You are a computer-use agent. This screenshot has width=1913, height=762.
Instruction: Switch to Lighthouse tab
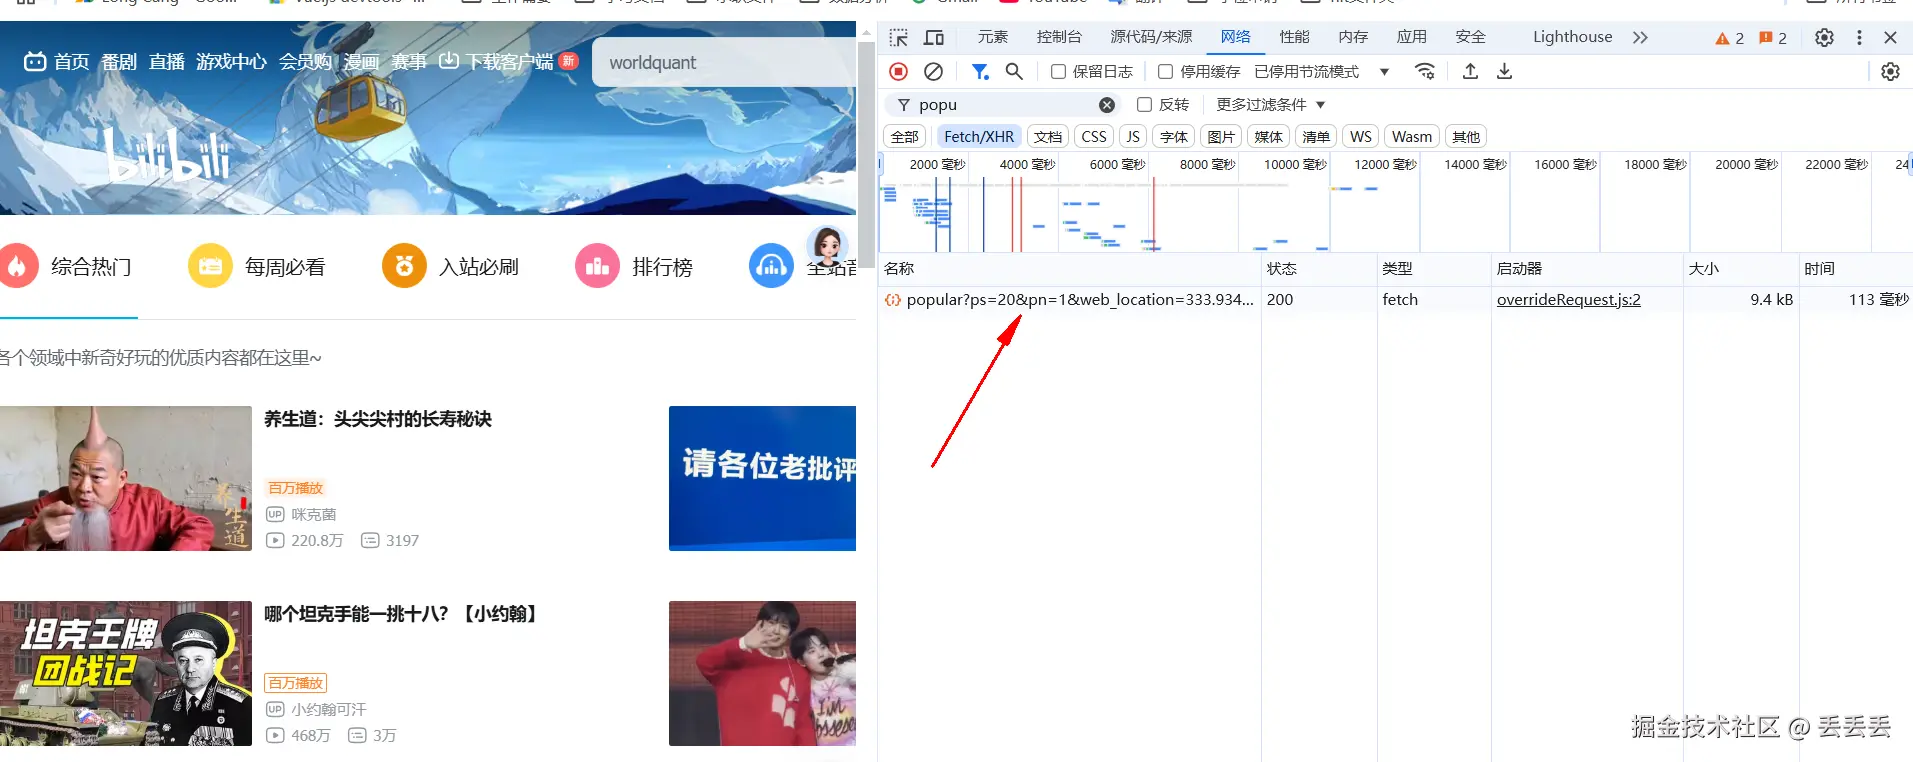tap(1572, 37)
